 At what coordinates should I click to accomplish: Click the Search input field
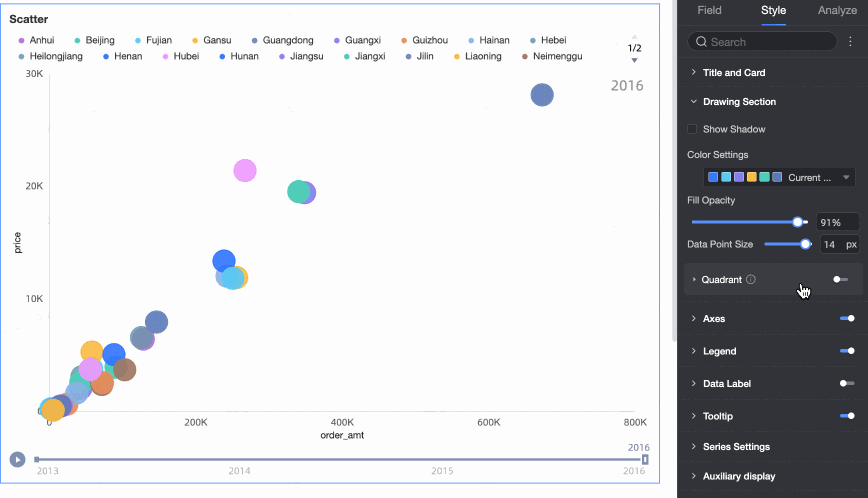click(762, 42)
